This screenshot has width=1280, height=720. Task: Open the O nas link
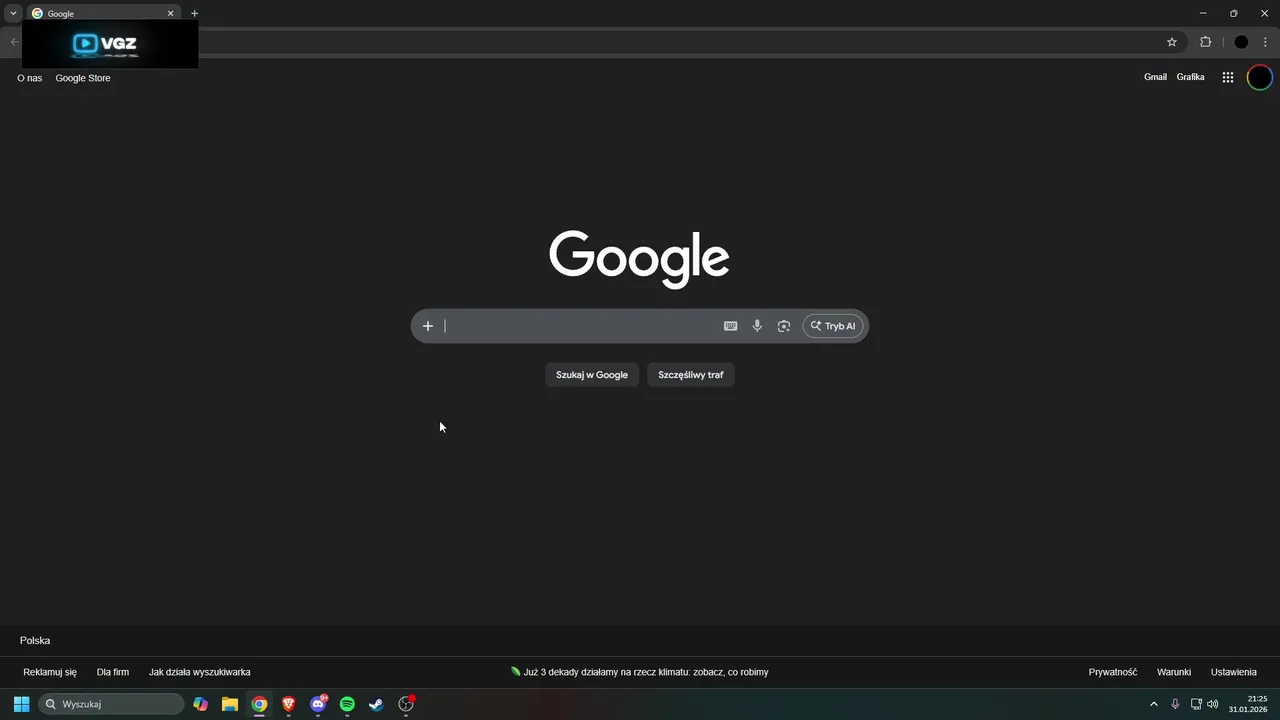click(30, 78)
